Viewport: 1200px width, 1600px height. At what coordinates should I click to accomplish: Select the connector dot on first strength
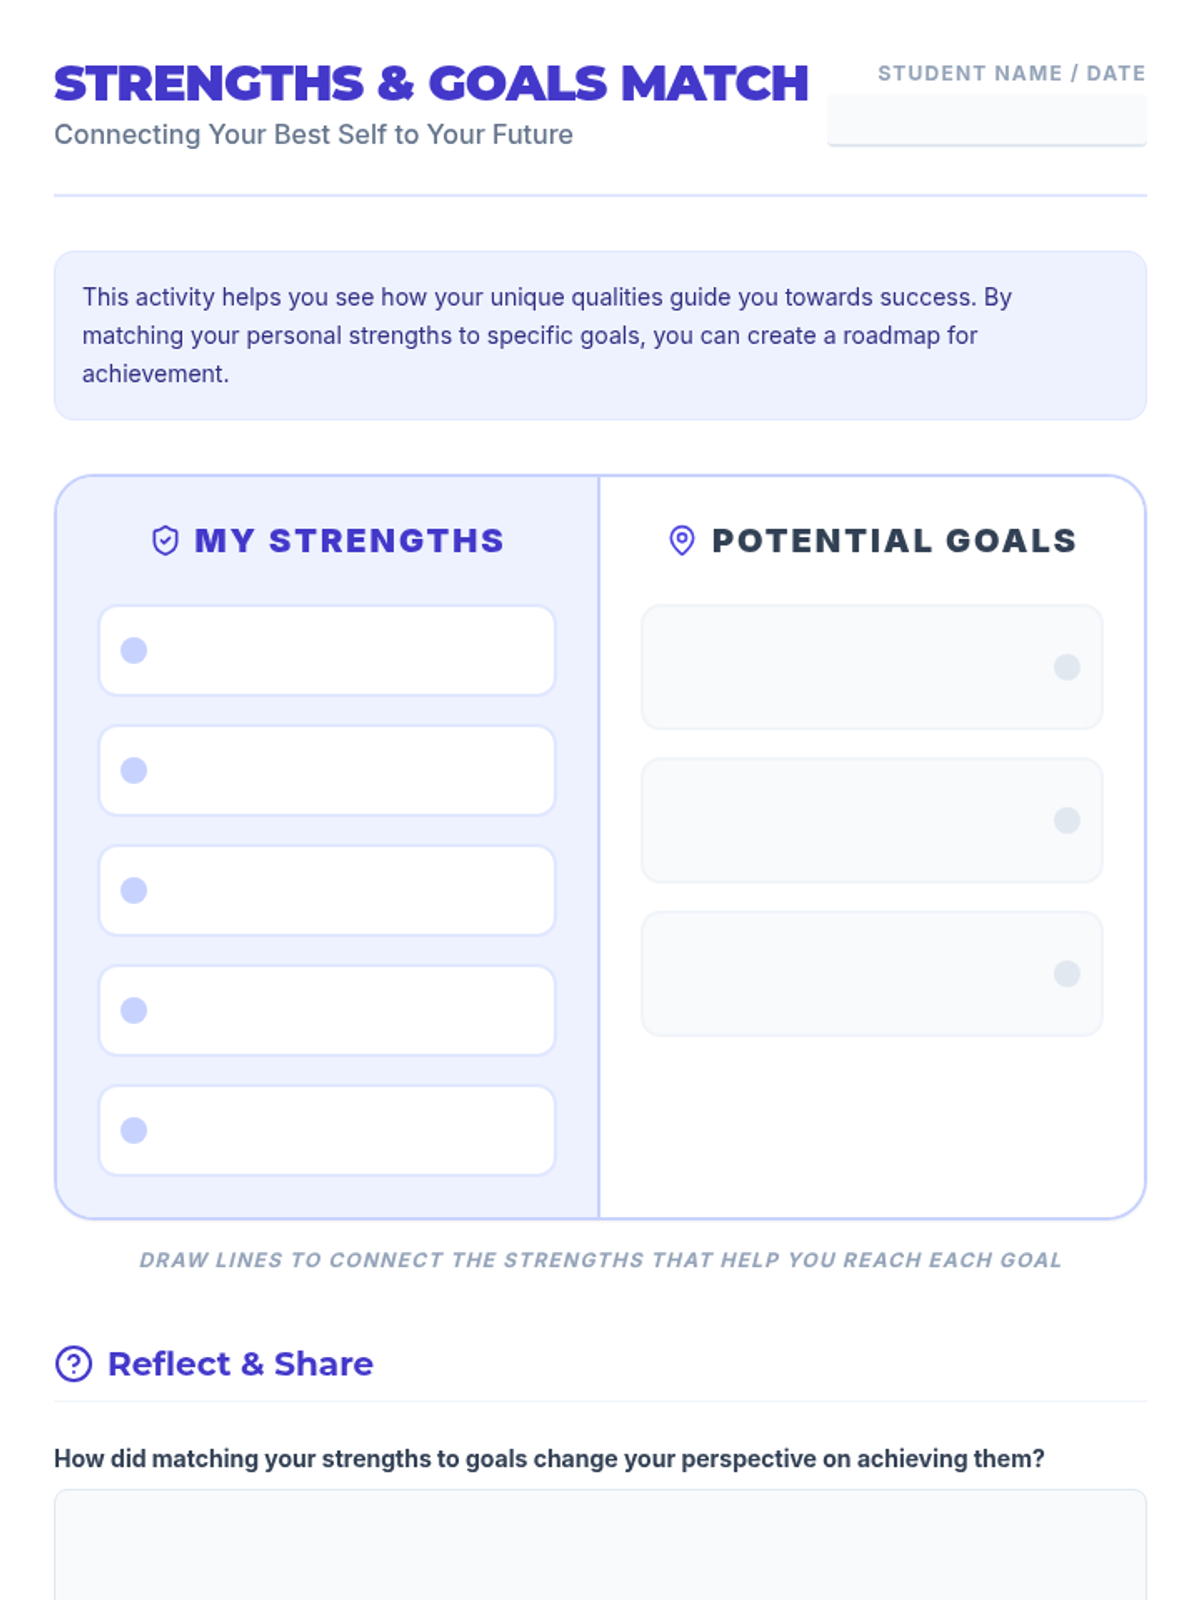[134, 651]
